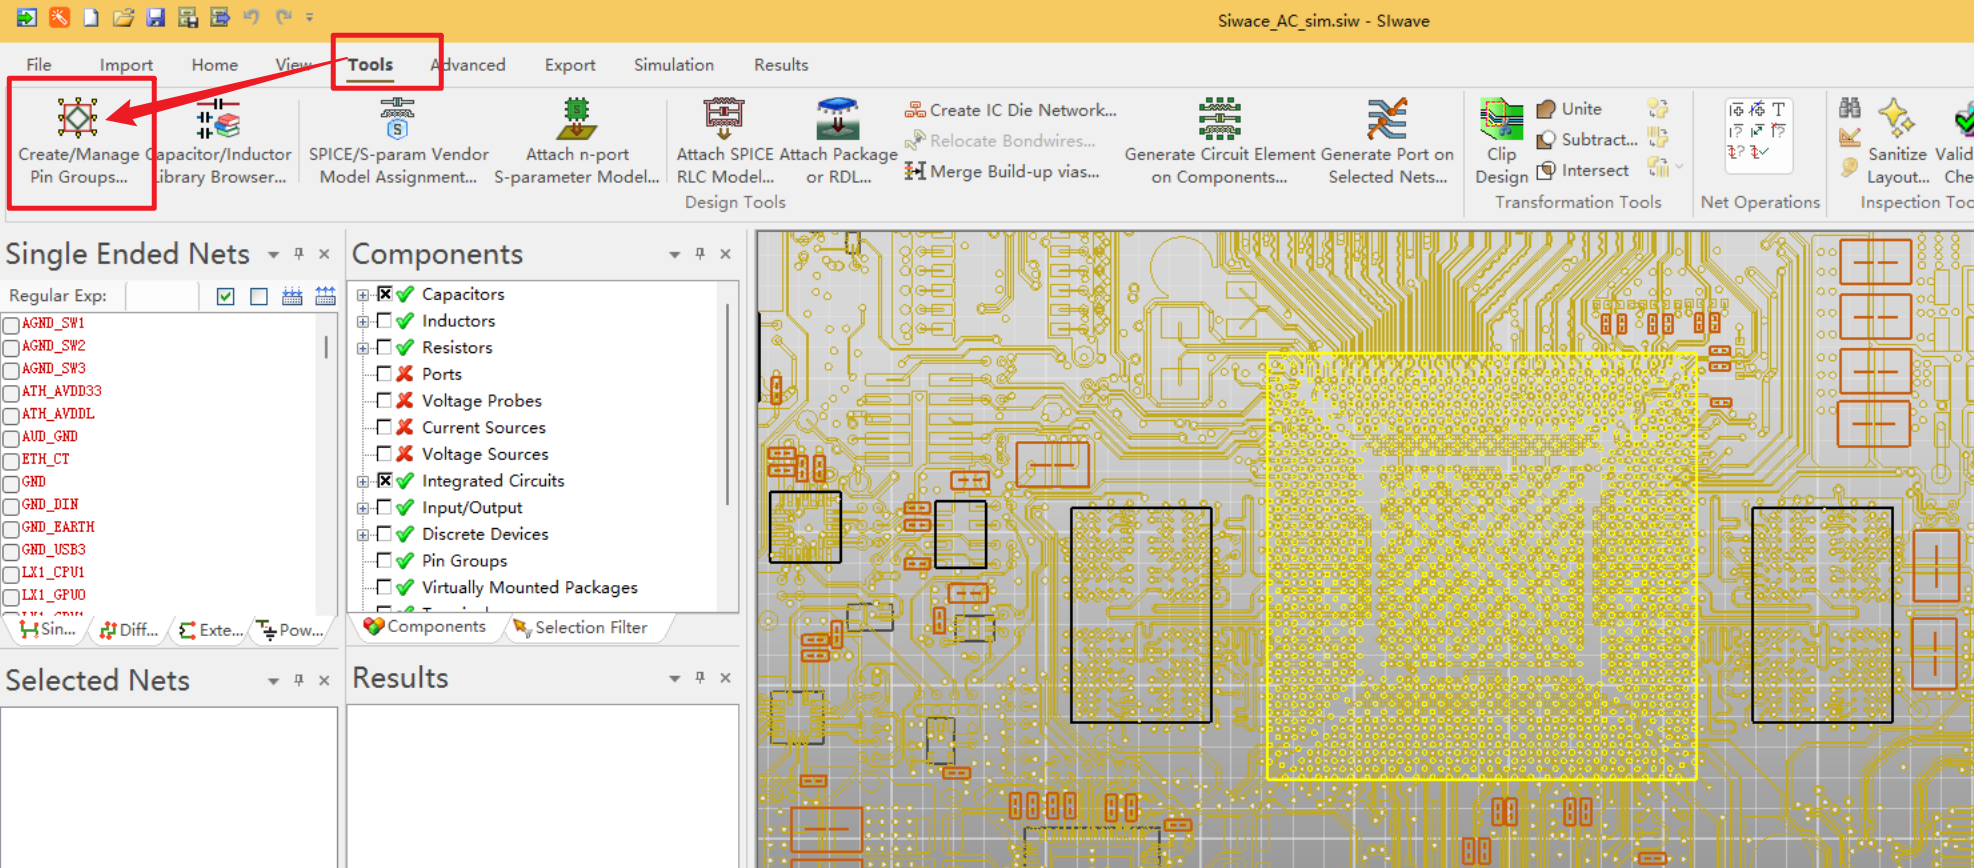The height and width of the screenshot is (868, 1974).
Task: Click the green arrow icon in title bar
Action: pyautogui.click(x=27, y=17)
